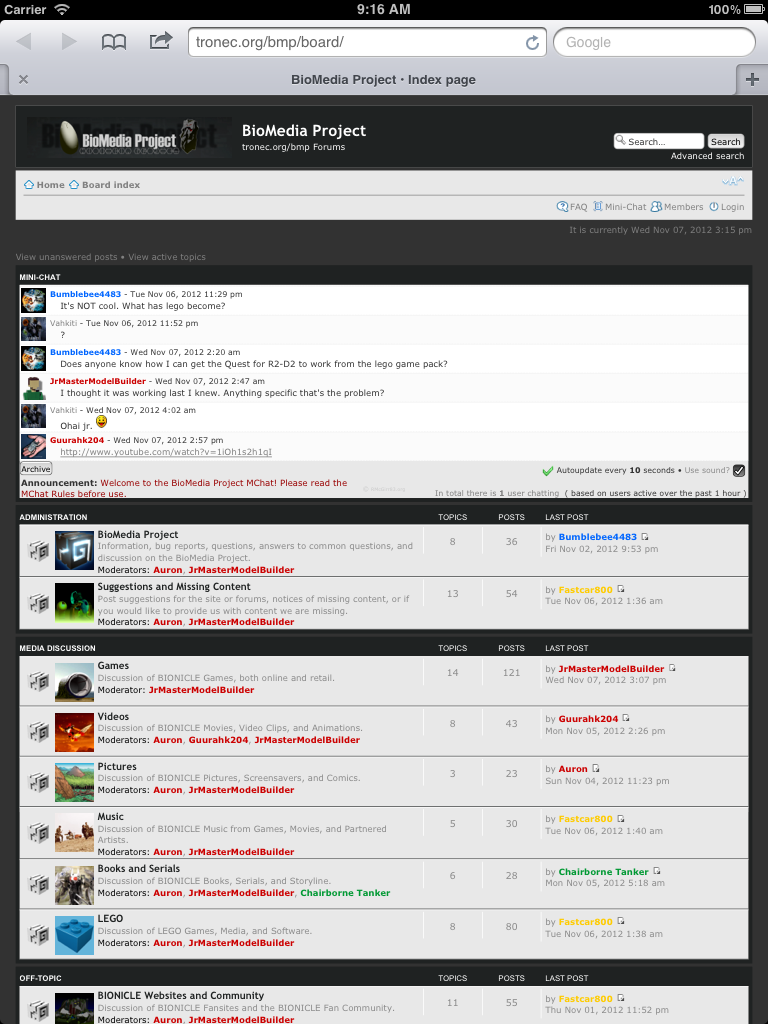Click the Videos forum image icon
Image resolution: width=768 pixels, height=1024 pixels.
(x=74, y=733)
